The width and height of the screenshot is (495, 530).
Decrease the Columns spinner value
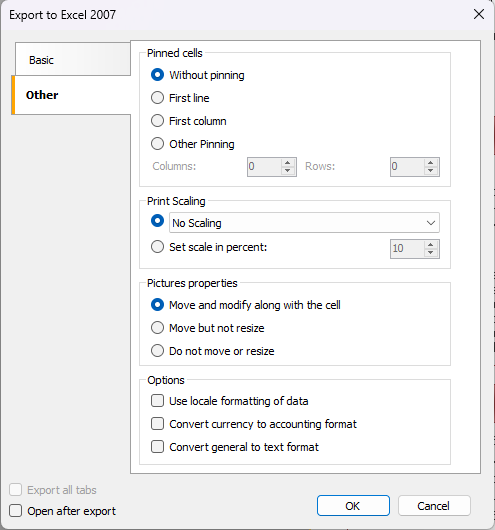click(287, 171)
